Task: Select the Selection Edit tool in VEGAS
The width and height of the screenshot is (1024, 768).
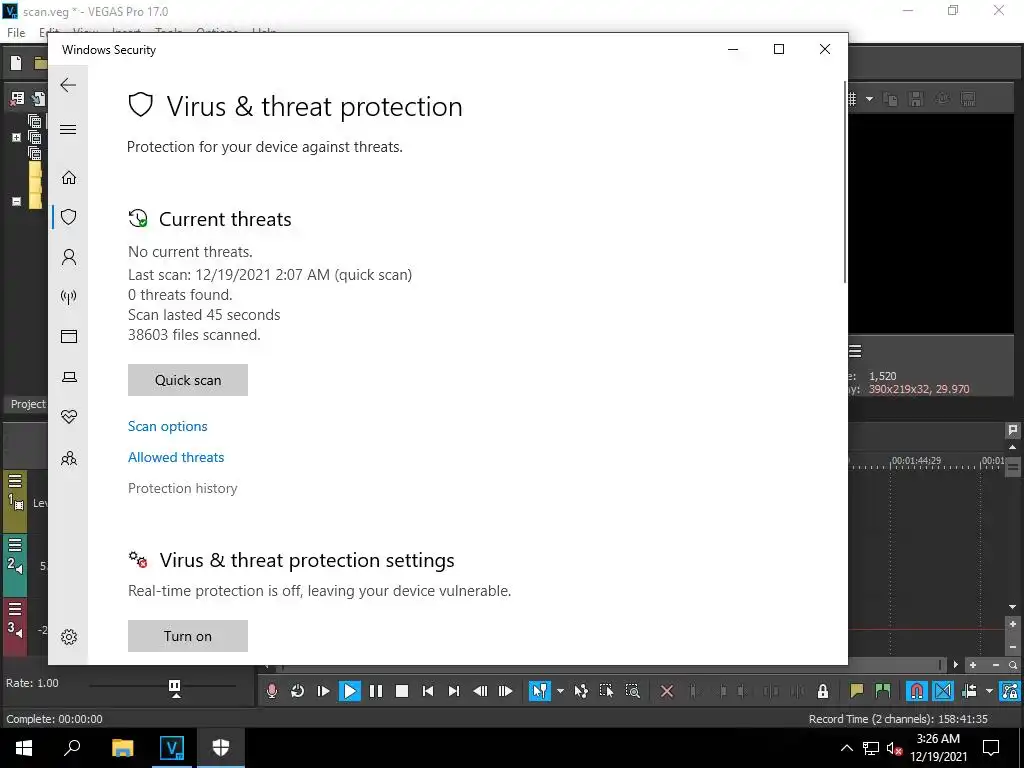Action: click(606, 691)
